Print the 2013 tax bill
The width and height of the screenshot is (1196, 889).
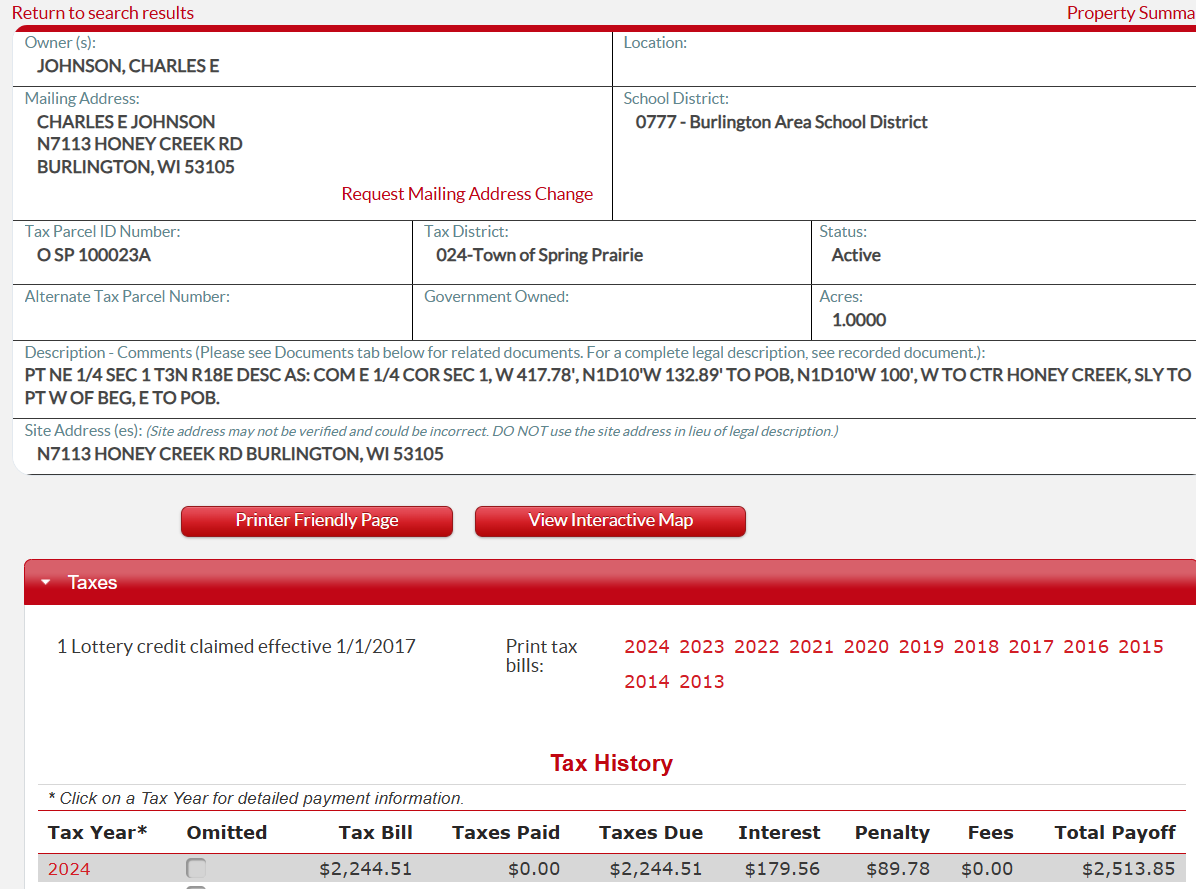pos(702,682)
